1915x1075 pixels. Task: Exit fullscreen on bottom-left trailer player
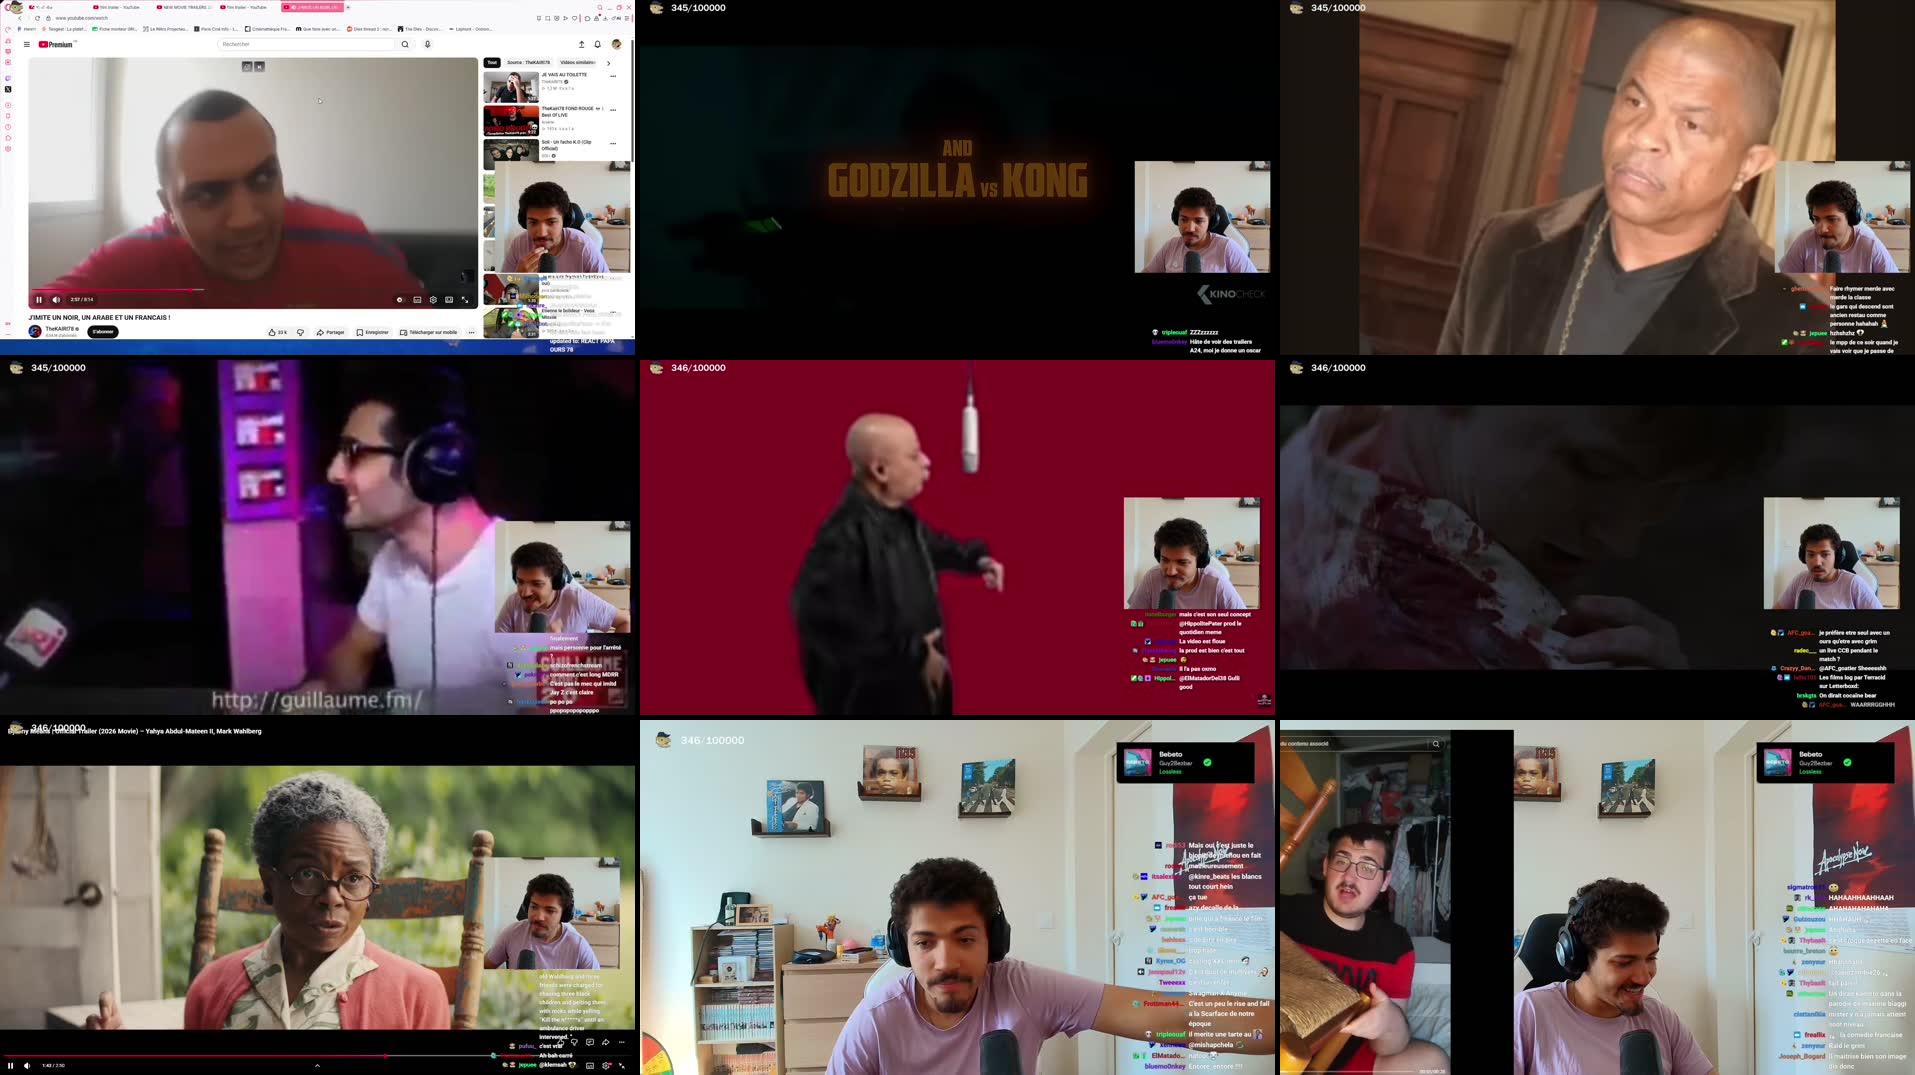pyautogui.click(x=622, y=1065)
